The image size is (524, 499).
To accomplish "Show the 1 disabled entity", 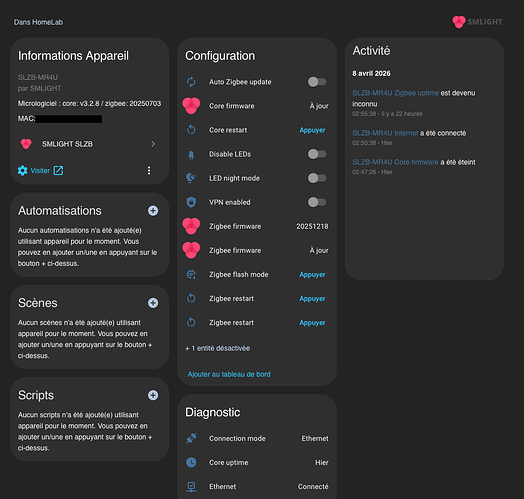I will click(x=218, y=348).
